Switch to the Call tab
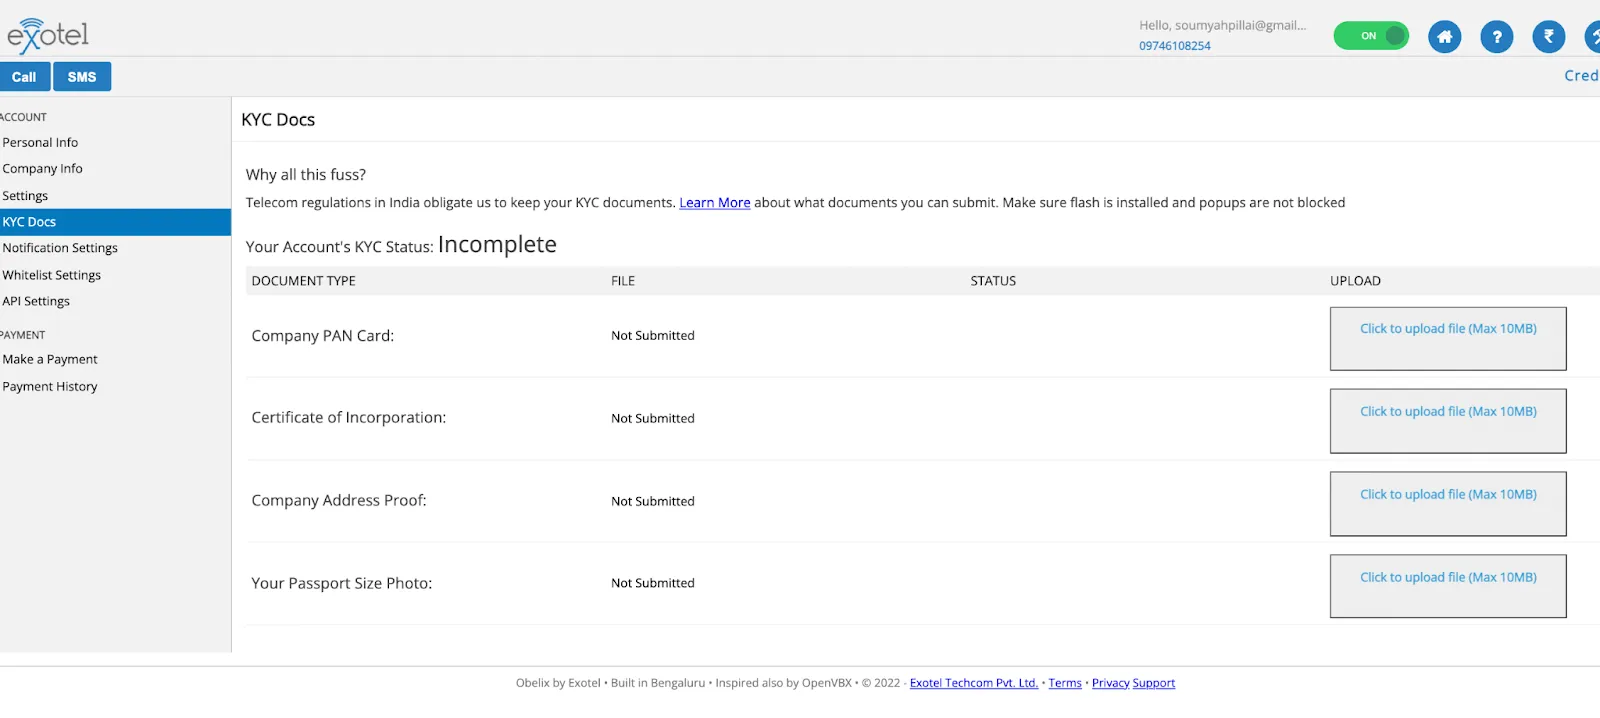 click(x=24, y=77)
